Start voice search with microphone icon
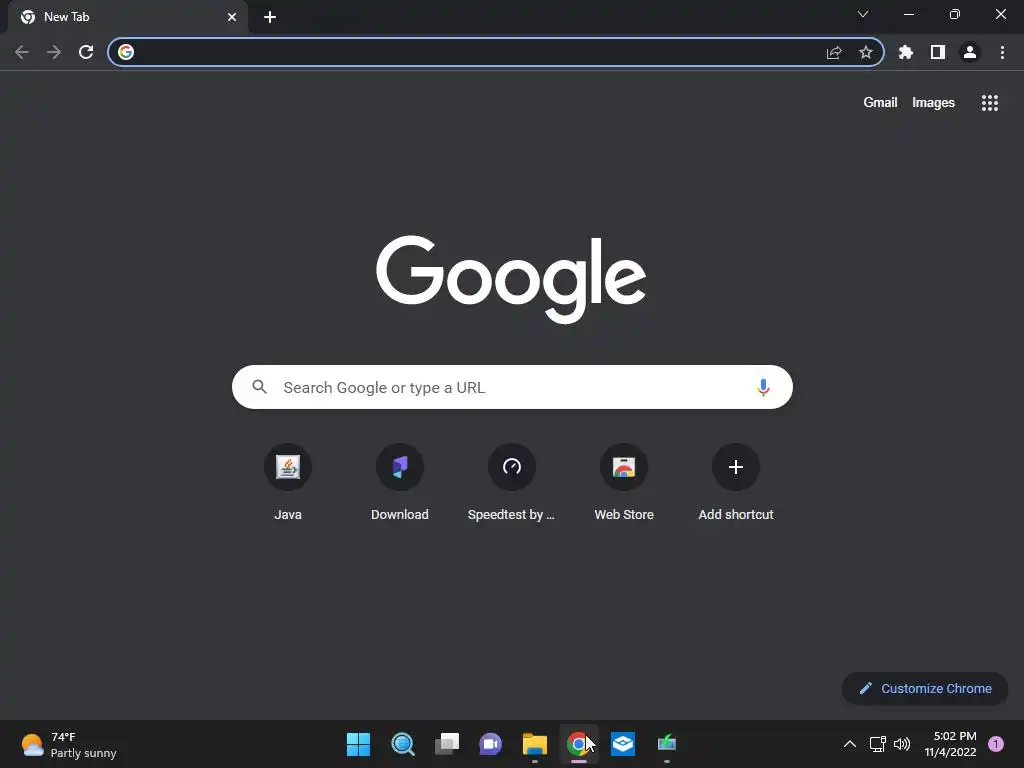 763,387
